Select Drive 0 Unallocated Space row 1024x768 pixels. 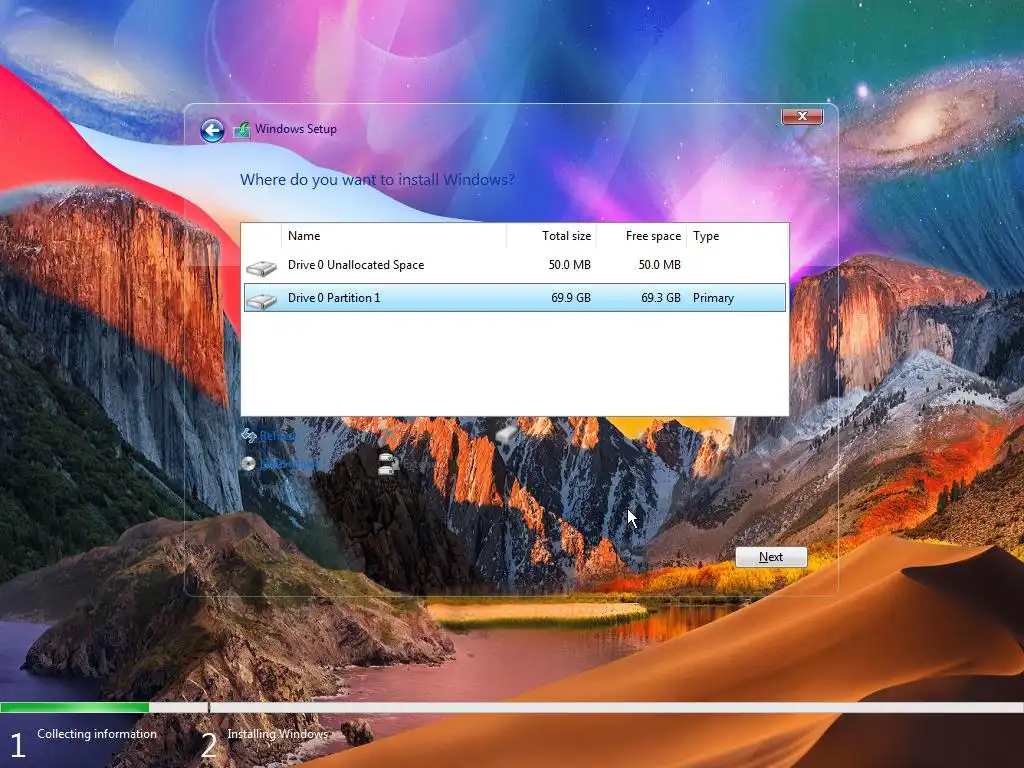515,265
